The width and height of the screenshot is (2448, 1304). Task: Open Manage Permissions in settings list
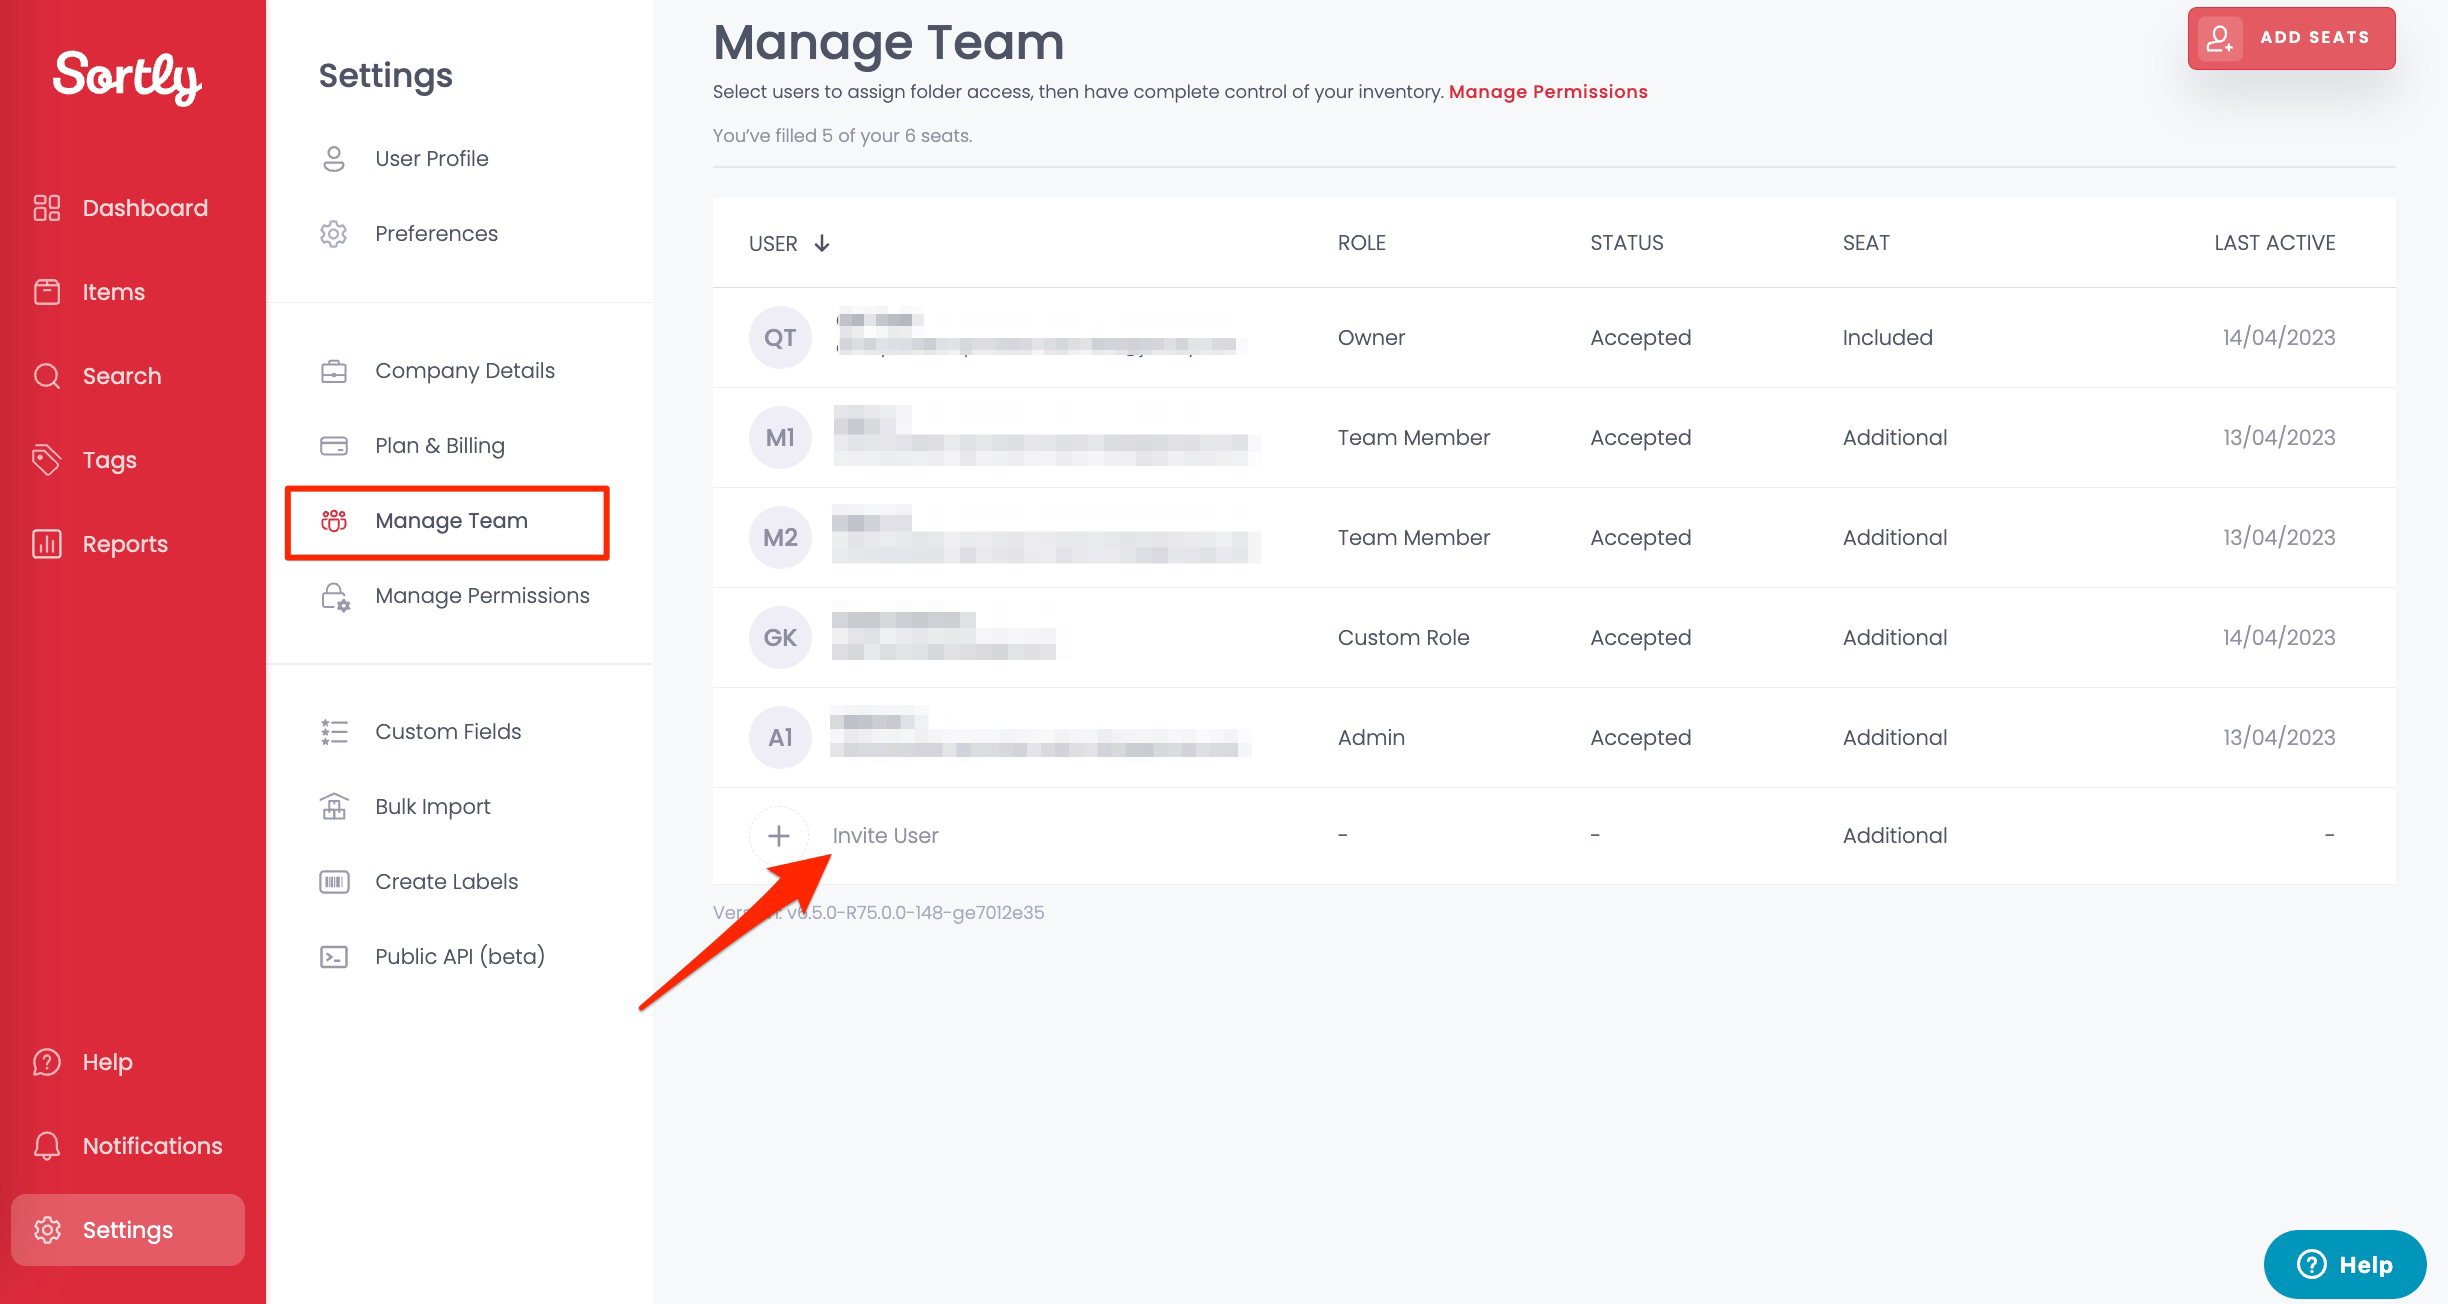pyautogui.click(x=482, y=596)
